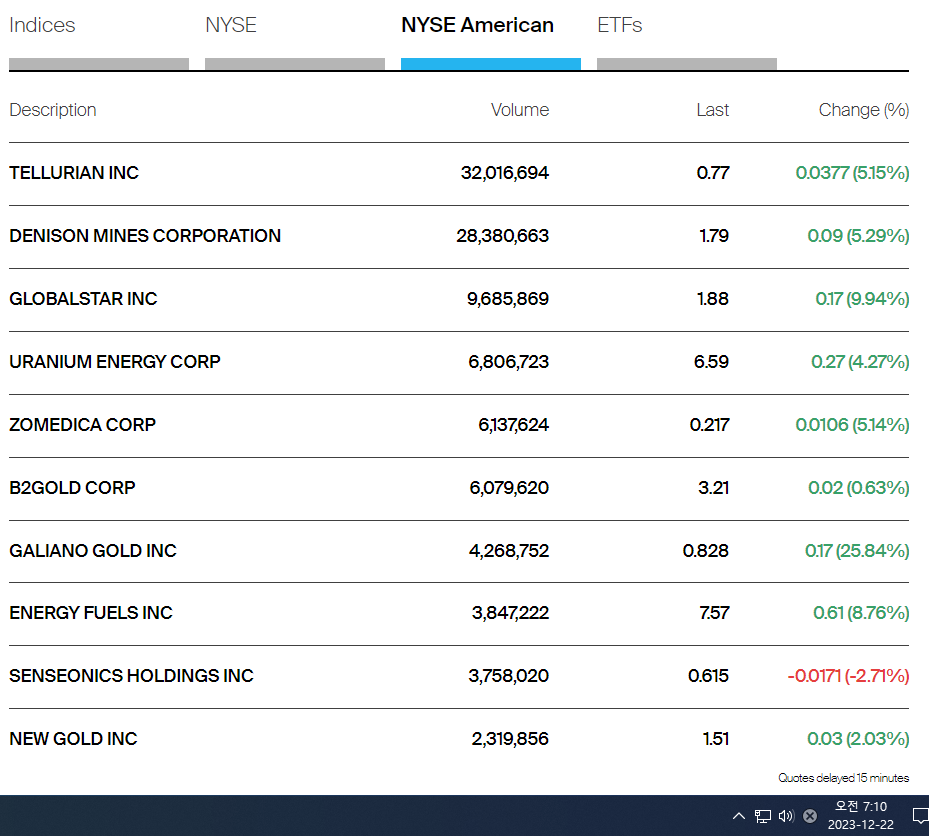Viewport: 929px width, 836px height.
Task: Click the Description column header
Action: pyautogui.click(x=53, y=110)
